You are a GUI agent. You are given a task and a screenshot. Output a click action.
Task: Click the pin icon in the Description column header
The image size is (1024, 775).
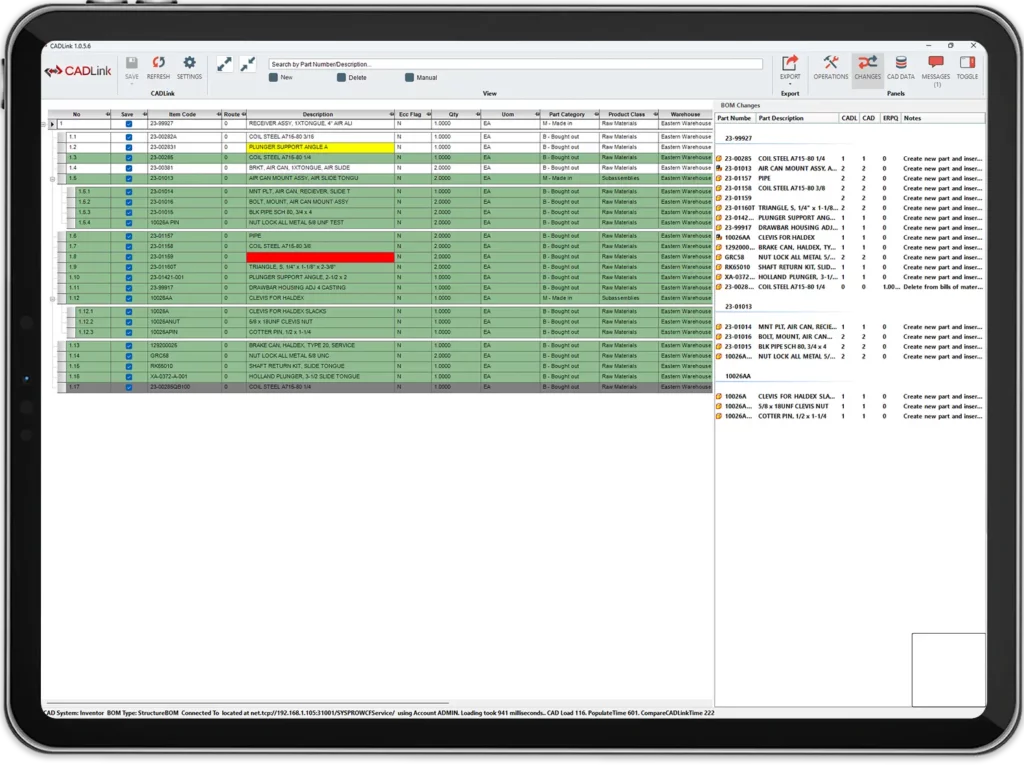392,114
